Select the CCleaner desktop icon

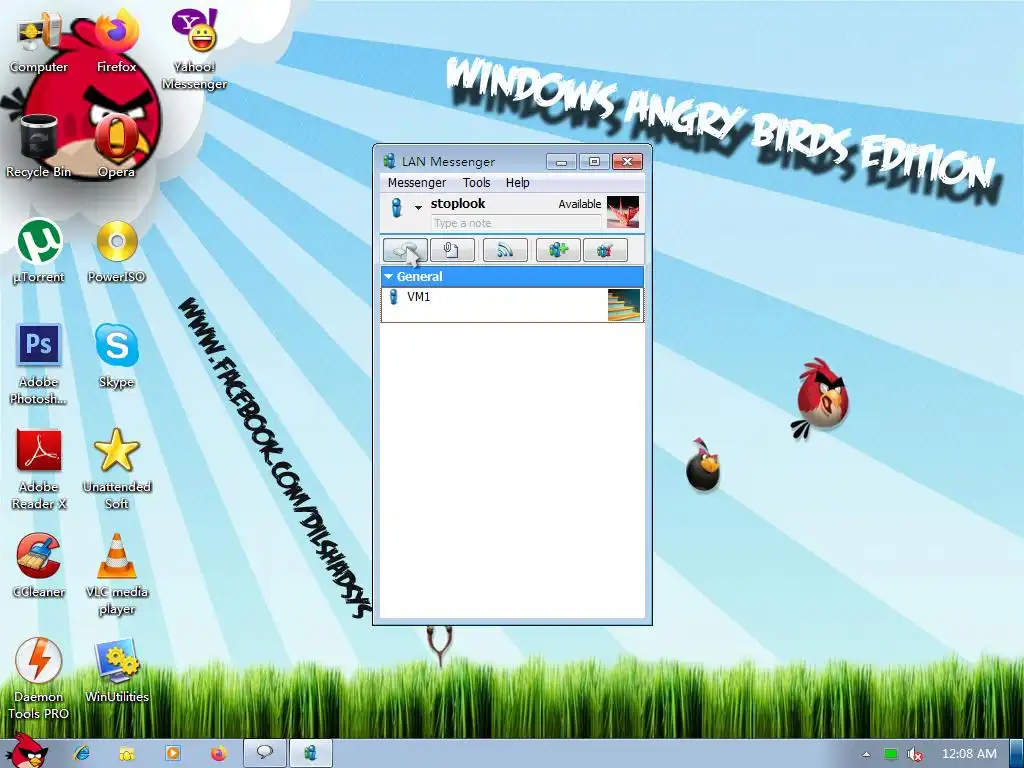tap(39, 566)
